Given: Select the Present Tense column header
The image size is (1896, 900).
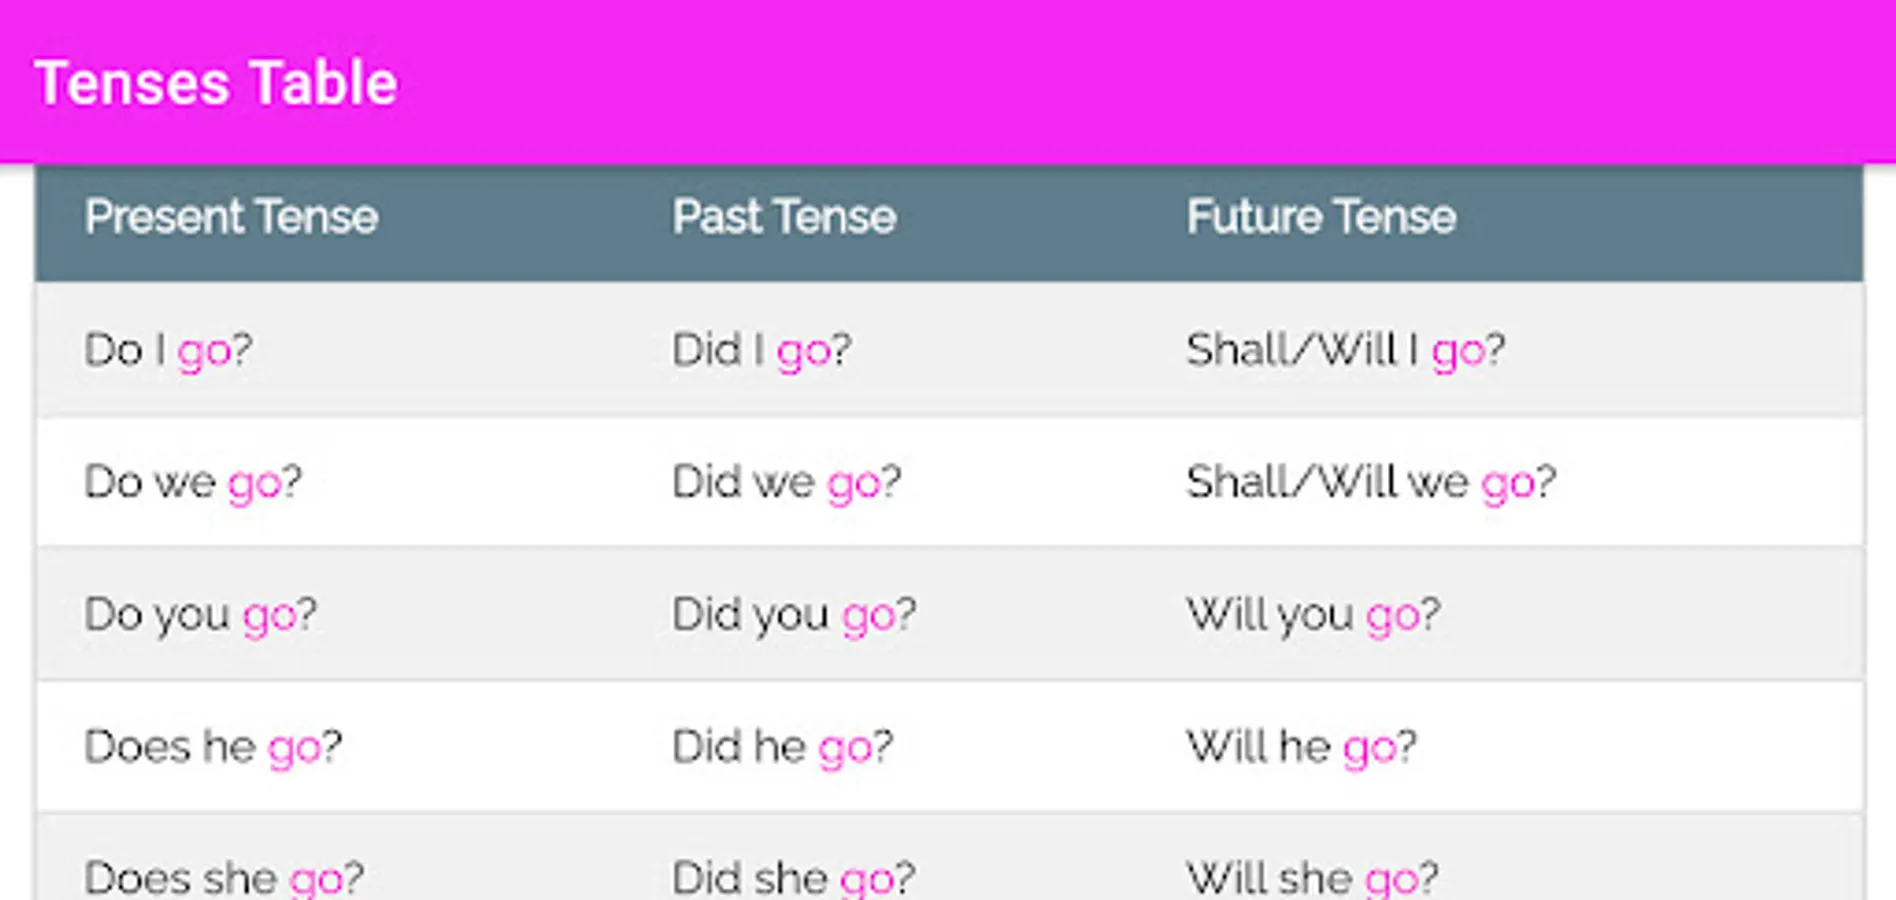Looking at the screenshot, I should click(x=231, y=217).
